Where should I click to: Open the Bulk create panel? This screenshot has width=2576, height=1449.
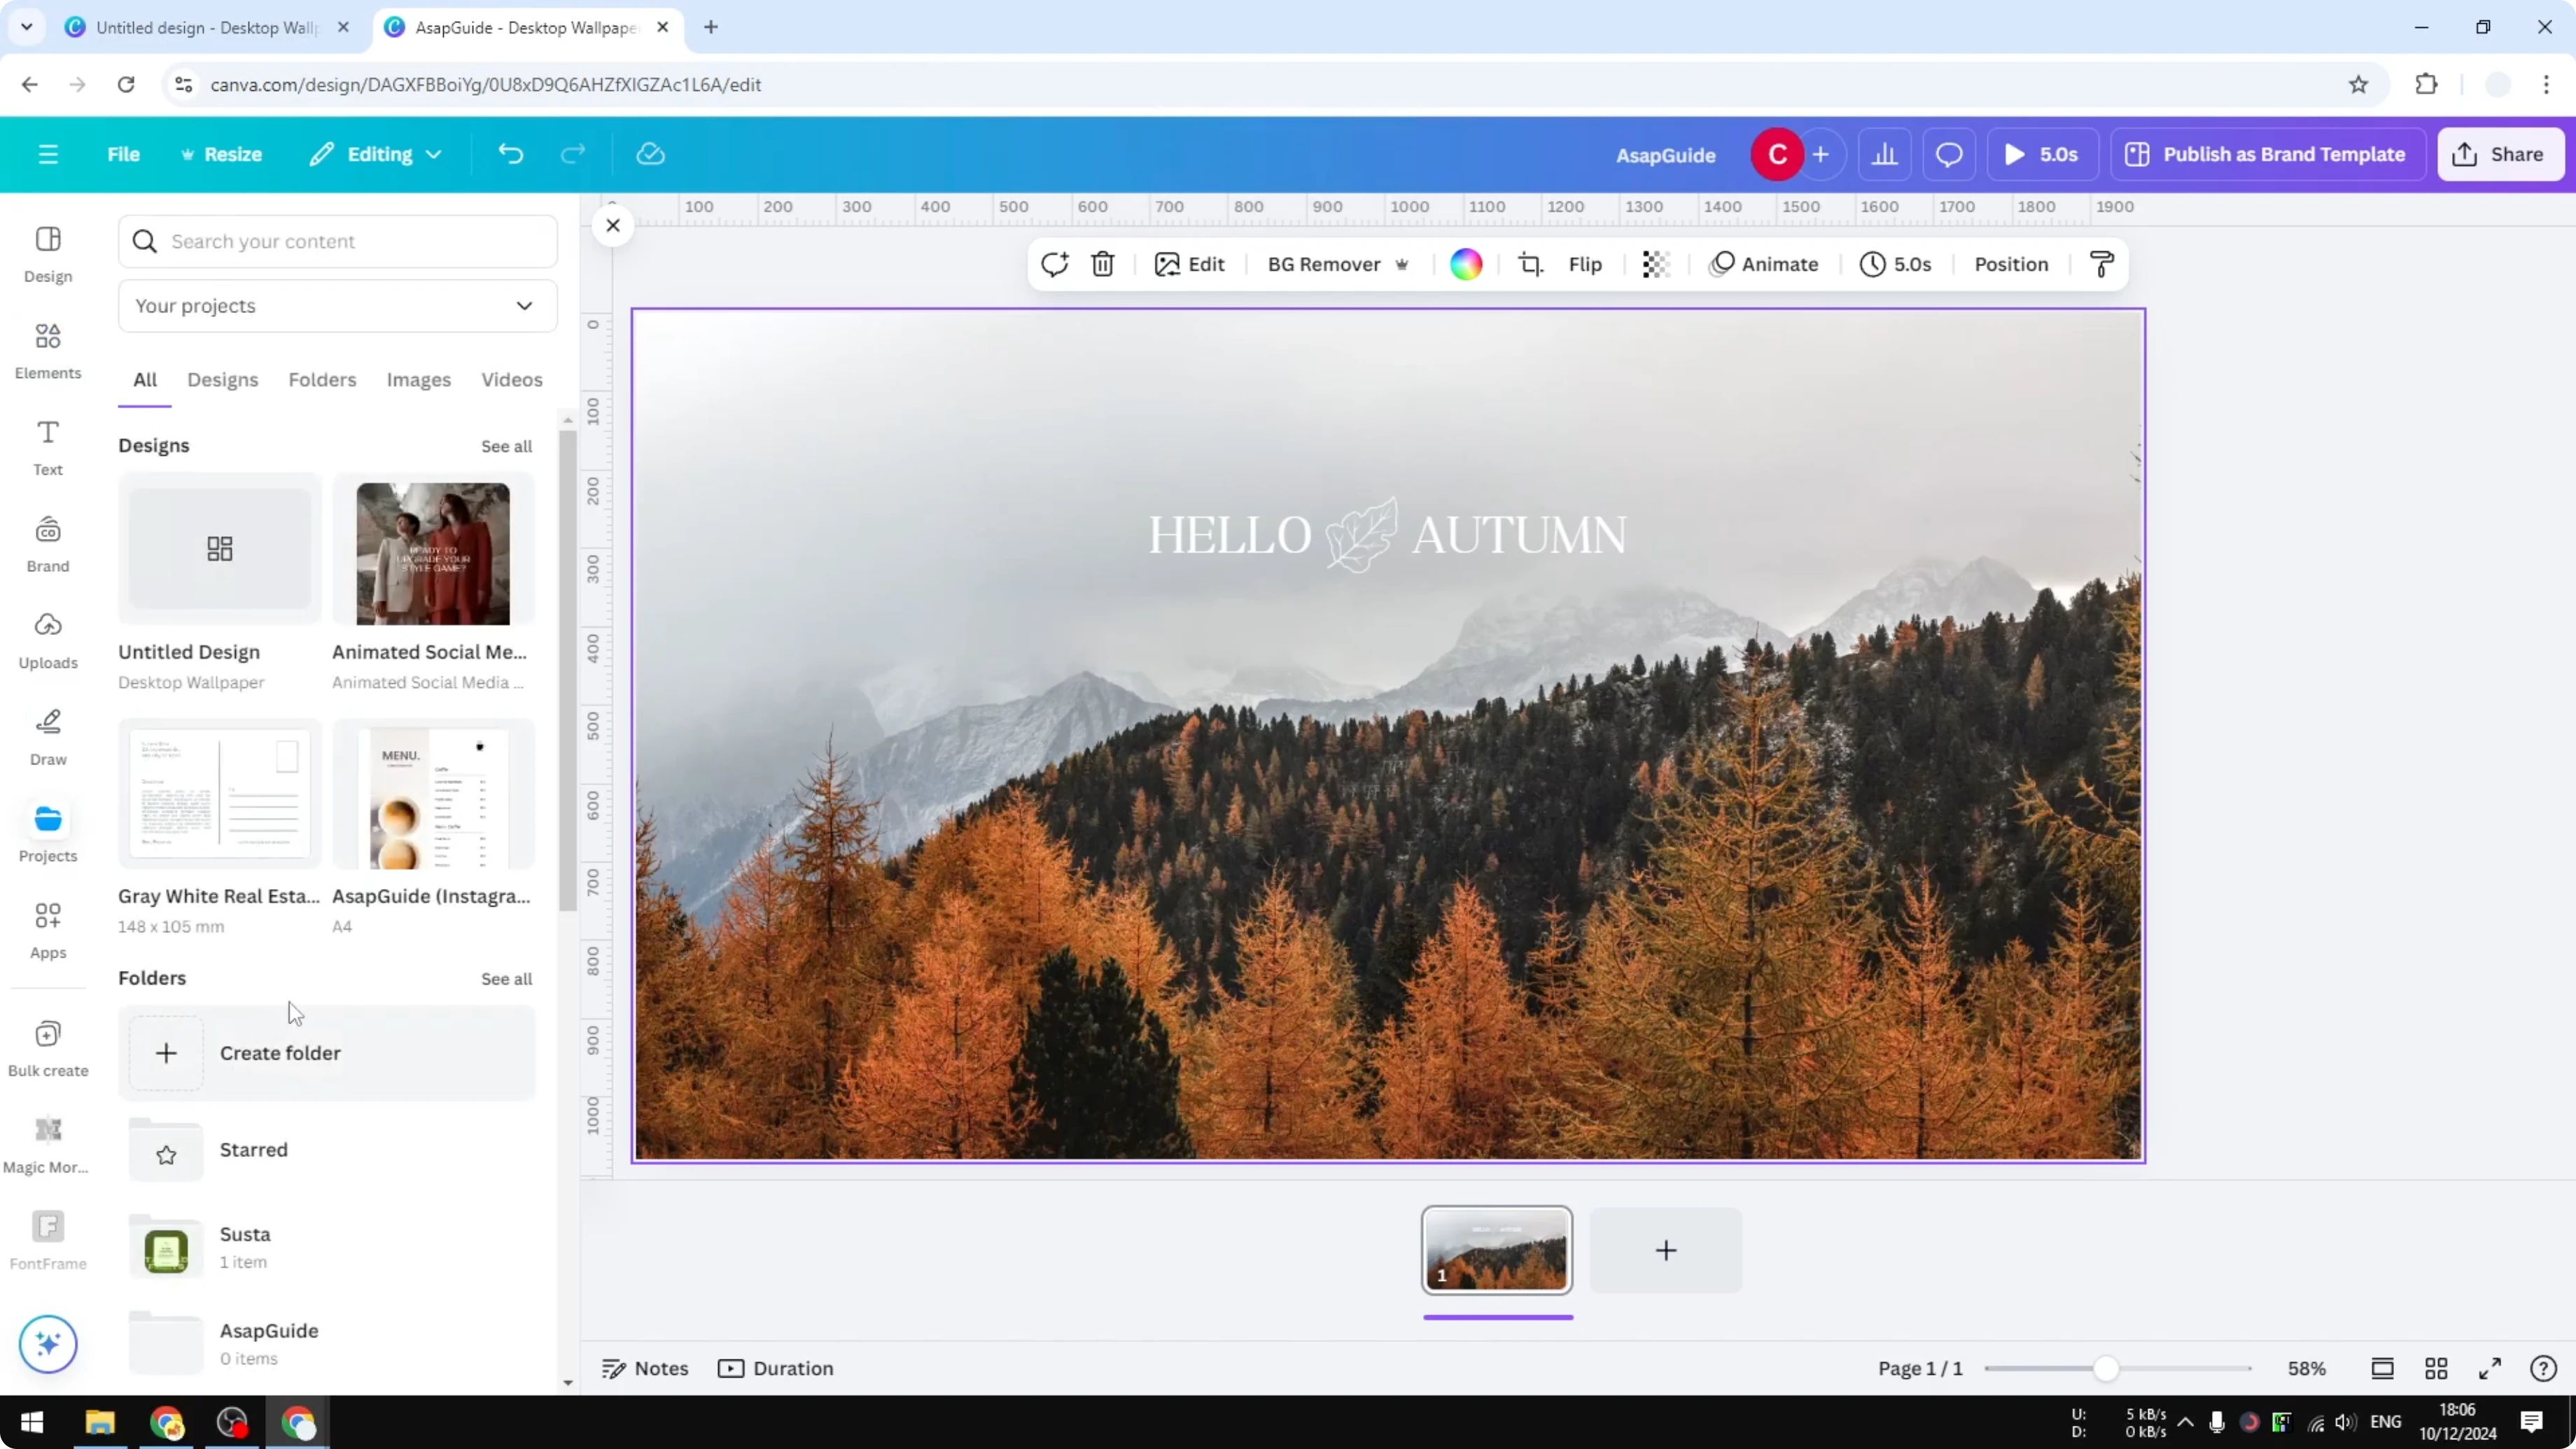coord(47,1046)
